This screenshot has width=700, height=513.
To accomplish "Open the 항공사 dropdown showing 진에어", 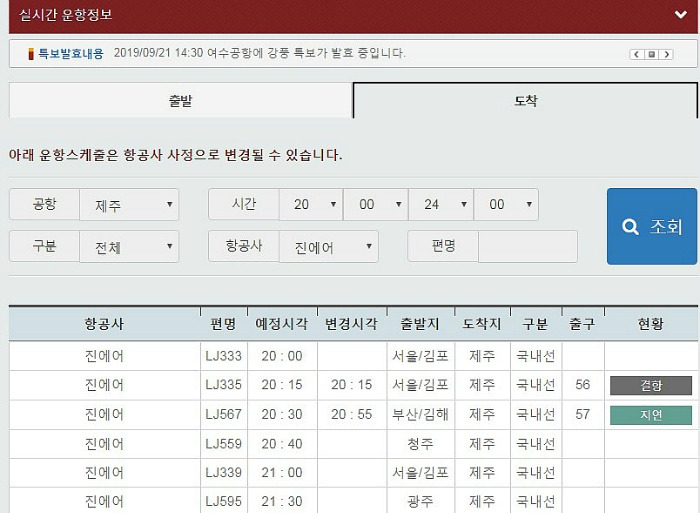I will click(x=329, y=246).
